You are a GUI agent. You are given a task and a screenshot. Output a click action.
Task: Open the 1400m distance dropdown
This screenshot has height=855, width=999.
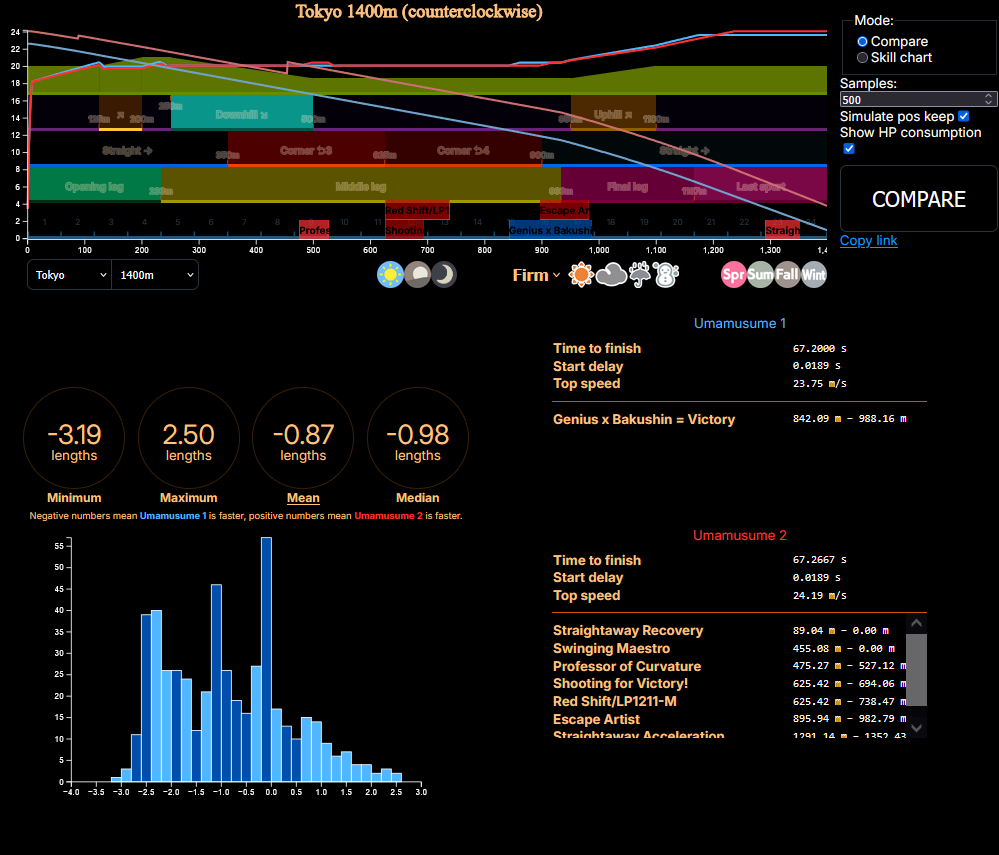pyautogui.click(x=155, y=275)
